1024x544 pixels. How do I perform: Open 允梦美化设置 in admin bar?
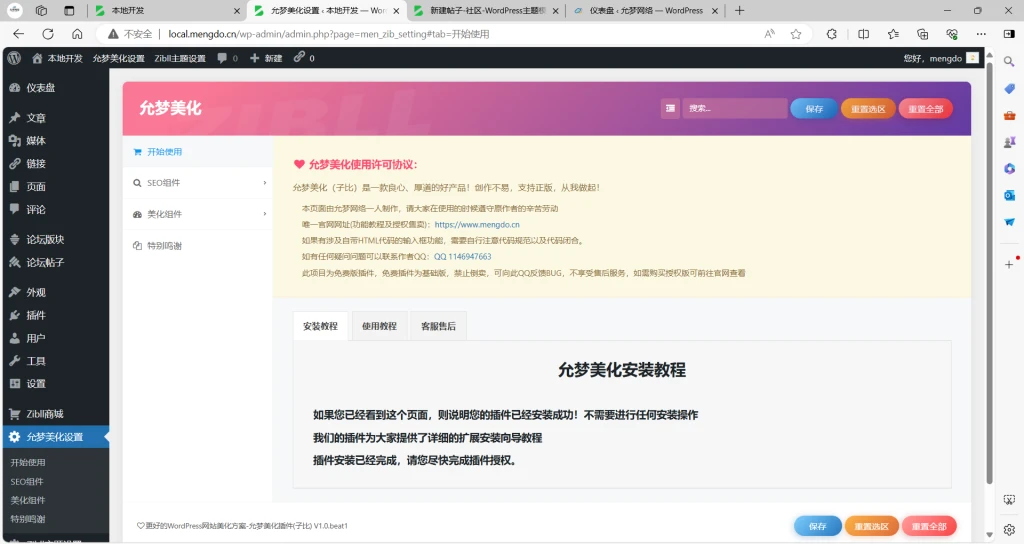[x=118, y=58]
